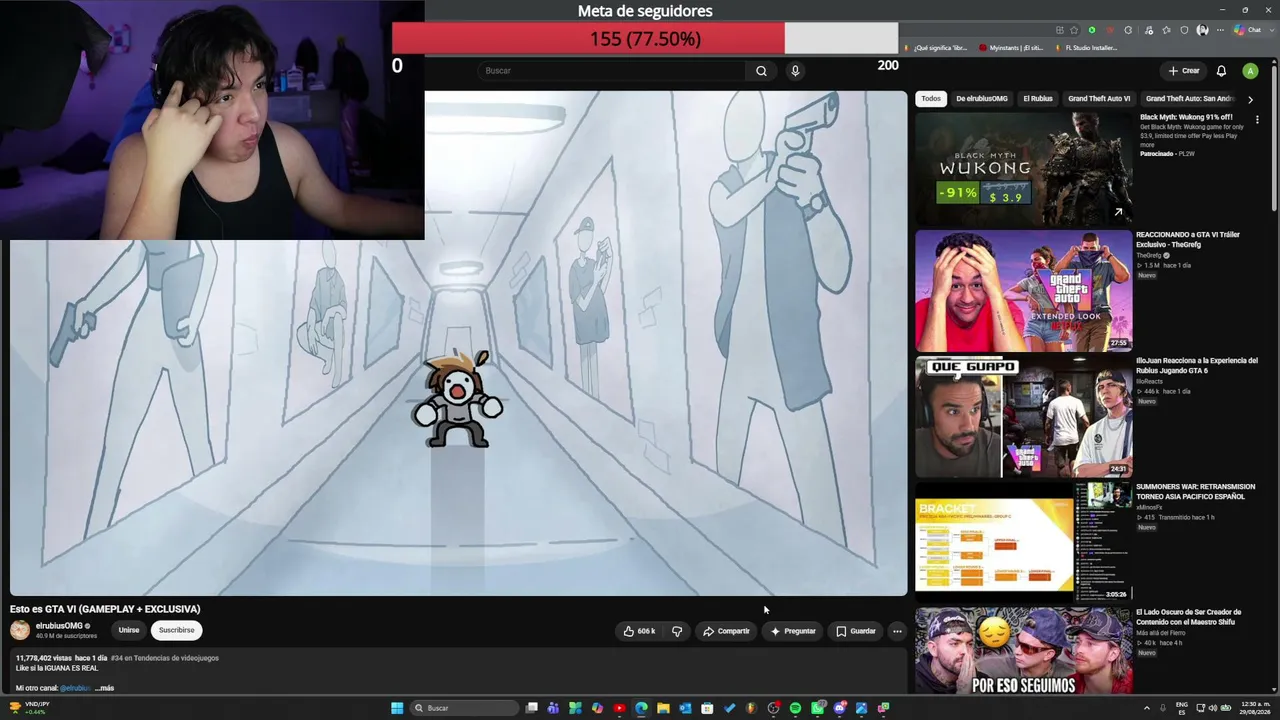Viewport: 1280px width, 720px height.
Task: Click the Windows taskbar search box
Action: click(x=465, y=708)
